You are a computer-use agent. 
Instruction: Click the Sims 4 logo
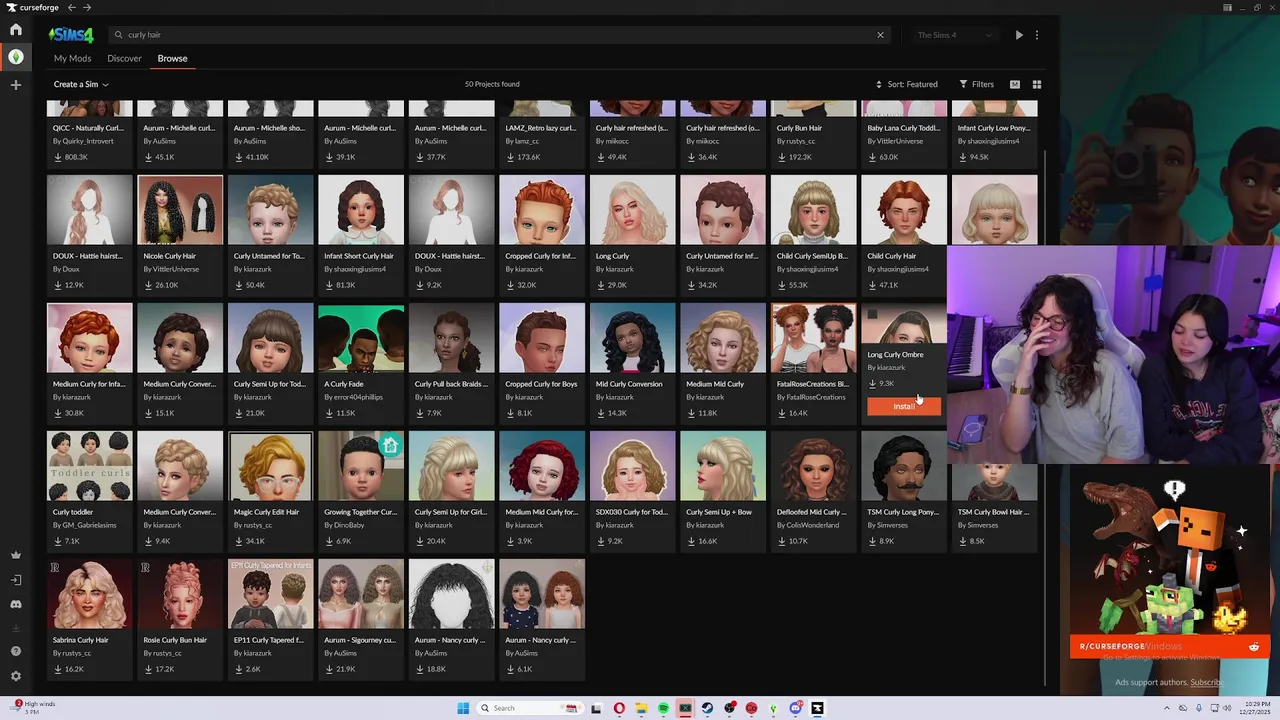point(71,35)
